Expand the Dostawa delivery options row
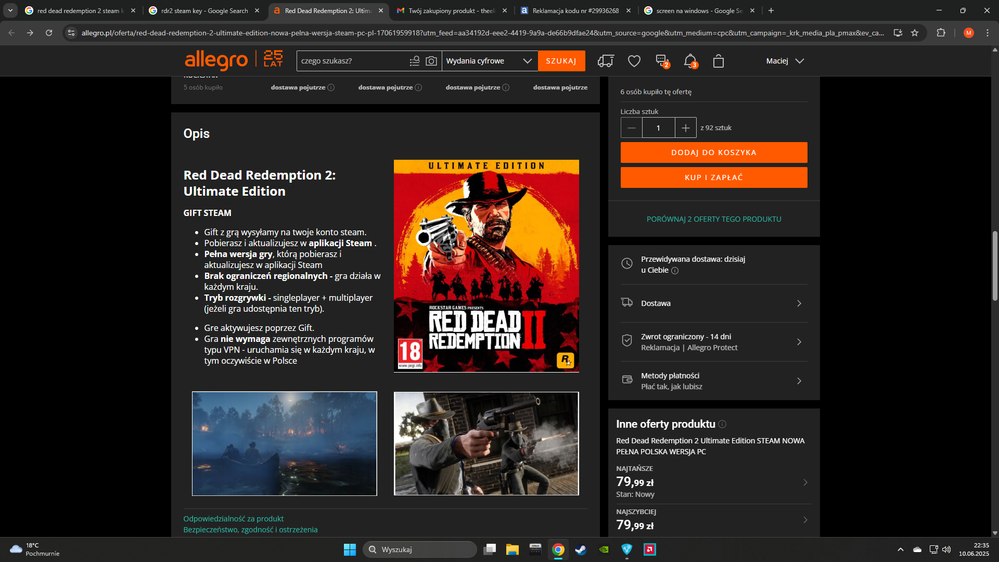The width and height of the screenshot is (999, 562). click(713, 303)
